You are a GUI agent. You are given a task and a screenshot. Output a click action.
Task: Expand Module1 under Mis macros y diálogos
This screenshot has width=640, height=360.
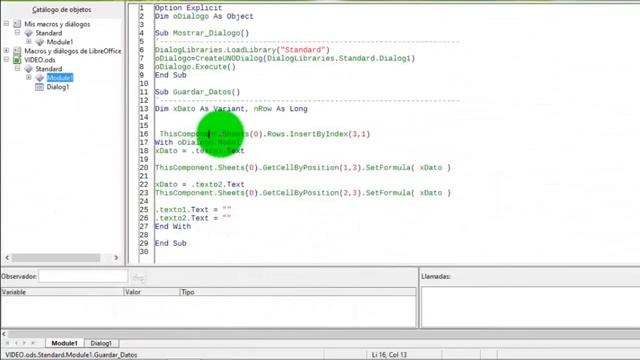pos(29,42)
